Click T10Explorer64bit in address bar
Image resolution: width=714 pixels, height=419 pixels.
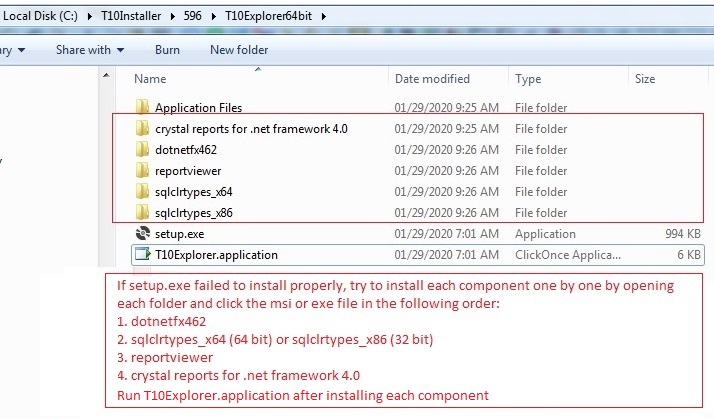click(268, 16)
